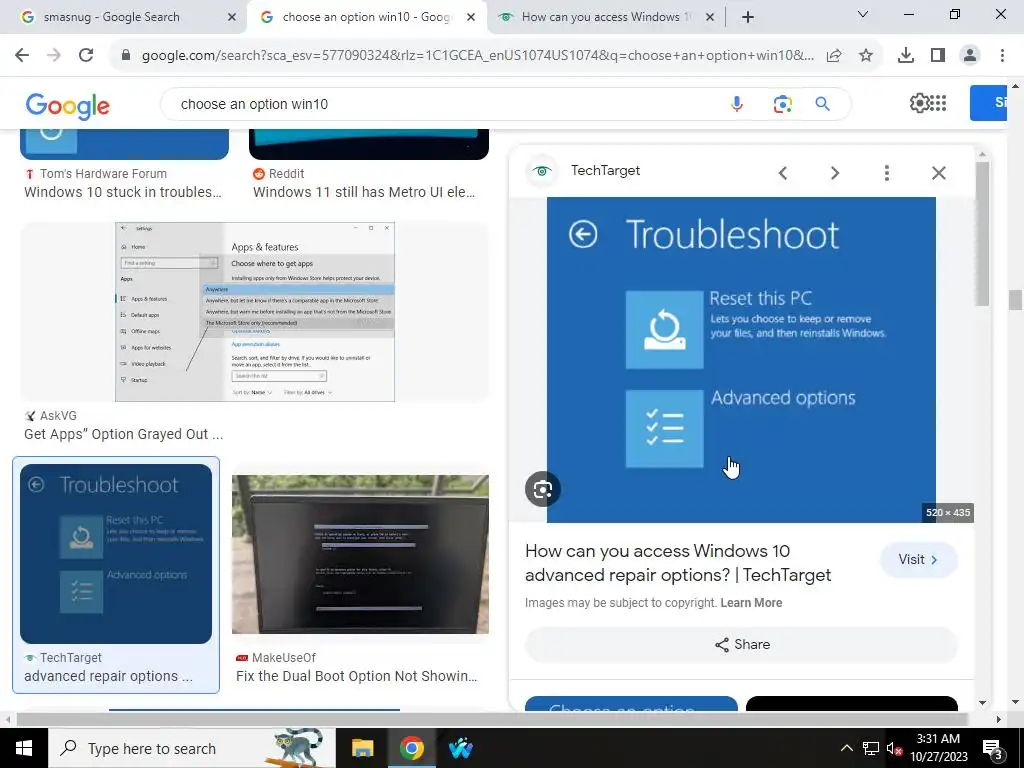The height and width of the screenshot is (768, 1024).
Task: Open Tom's Hardware Forum result caption
Action: (x=123, y=192)
